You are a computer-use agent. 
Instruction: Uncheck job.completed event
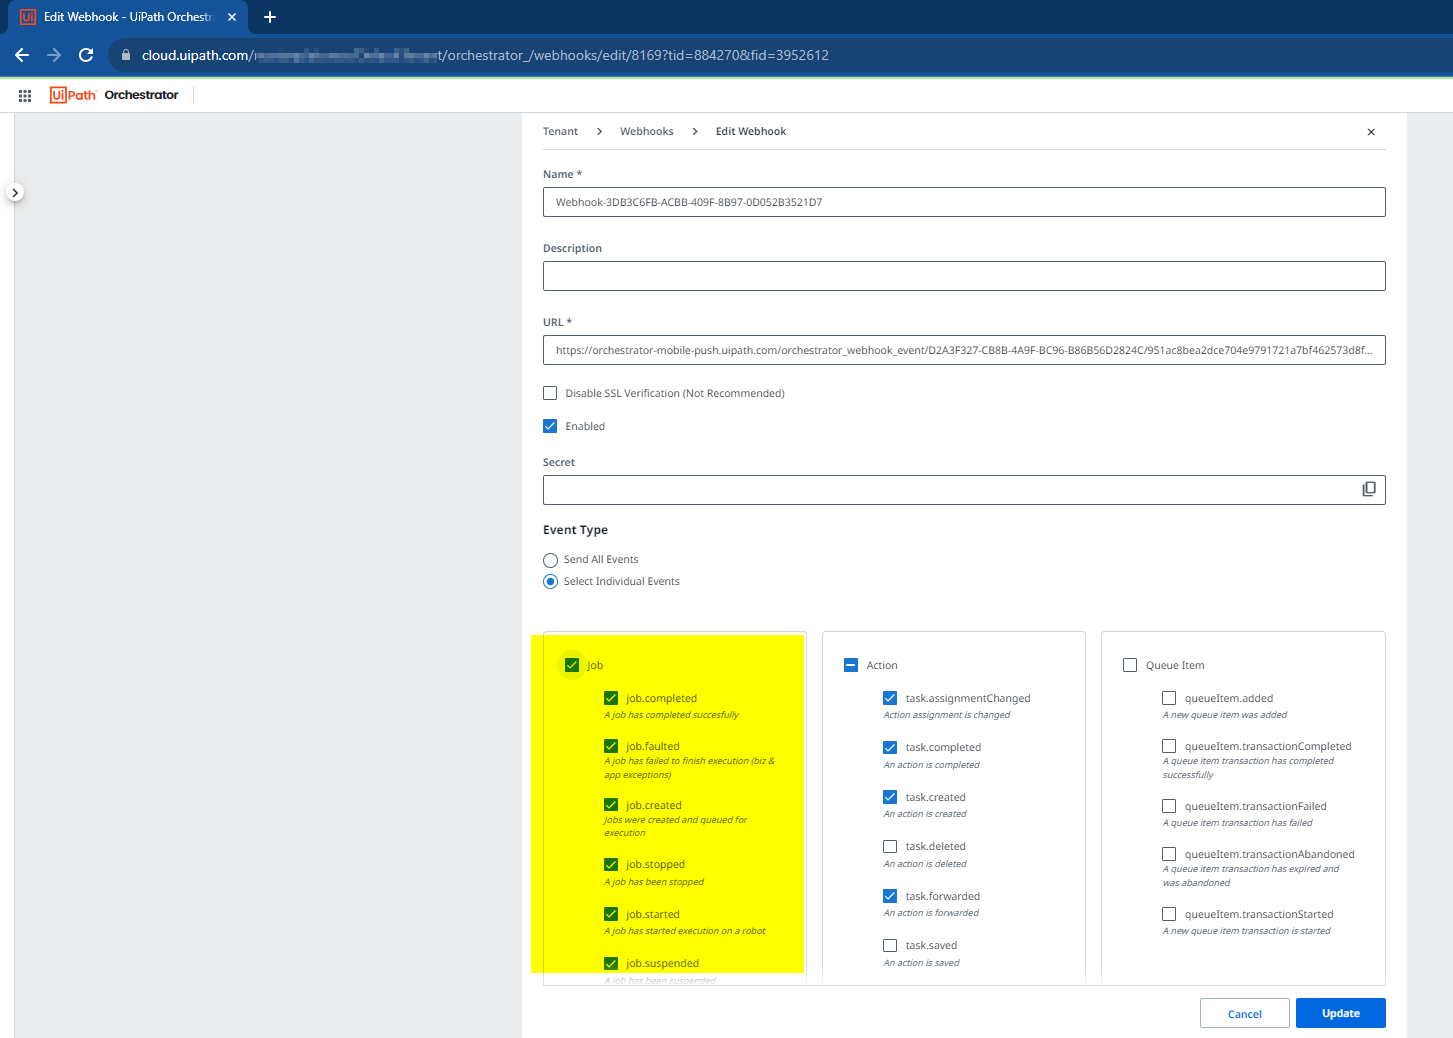click(x=611, y=698)
